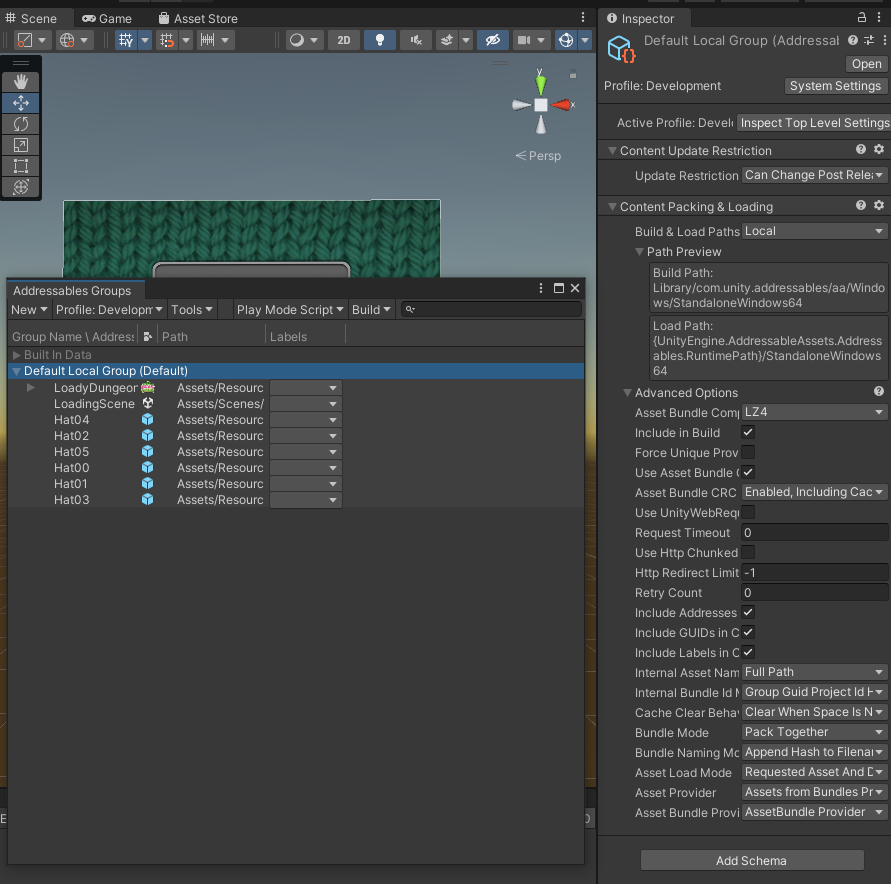The width and height of the screenshot is (891, 884).
Task: Toggle grid snapping icon
Action: tap(167, 40)
